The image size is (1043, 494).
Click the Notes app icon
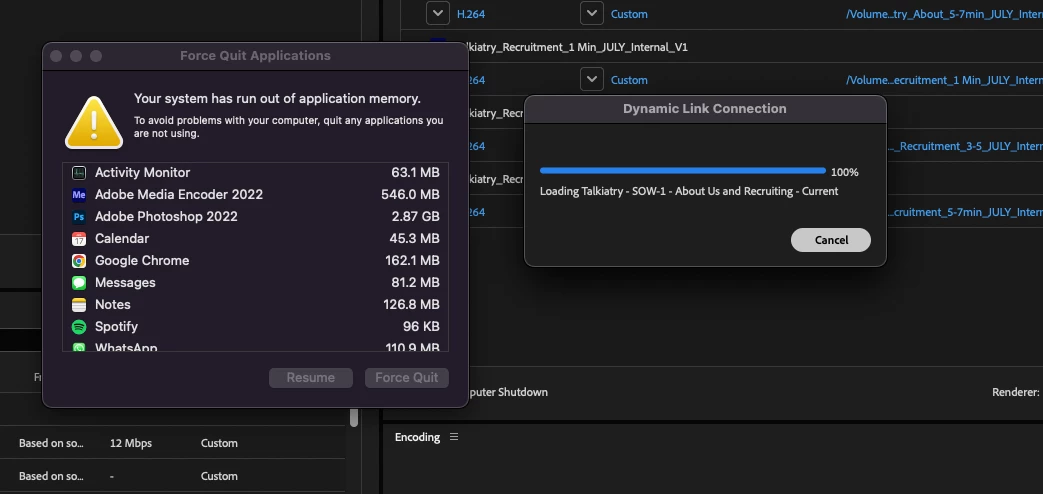click(x=79, y=305)
